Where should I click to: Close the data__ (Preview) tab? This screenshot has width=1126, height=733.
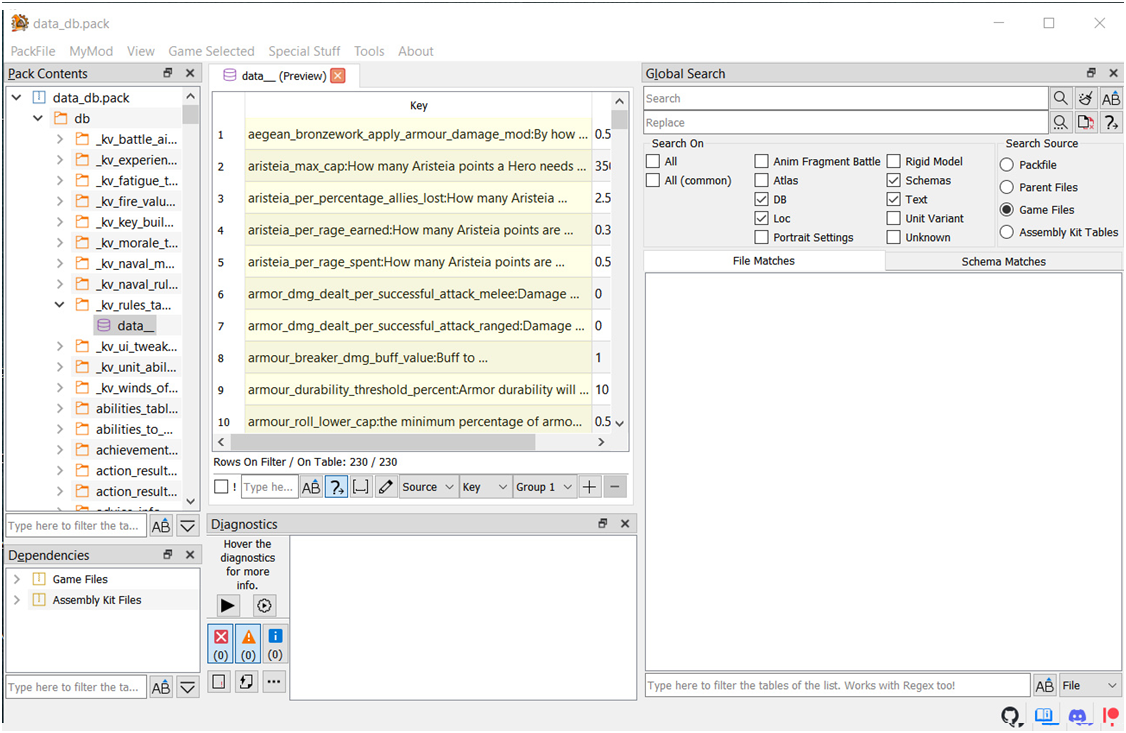(338, 75)
